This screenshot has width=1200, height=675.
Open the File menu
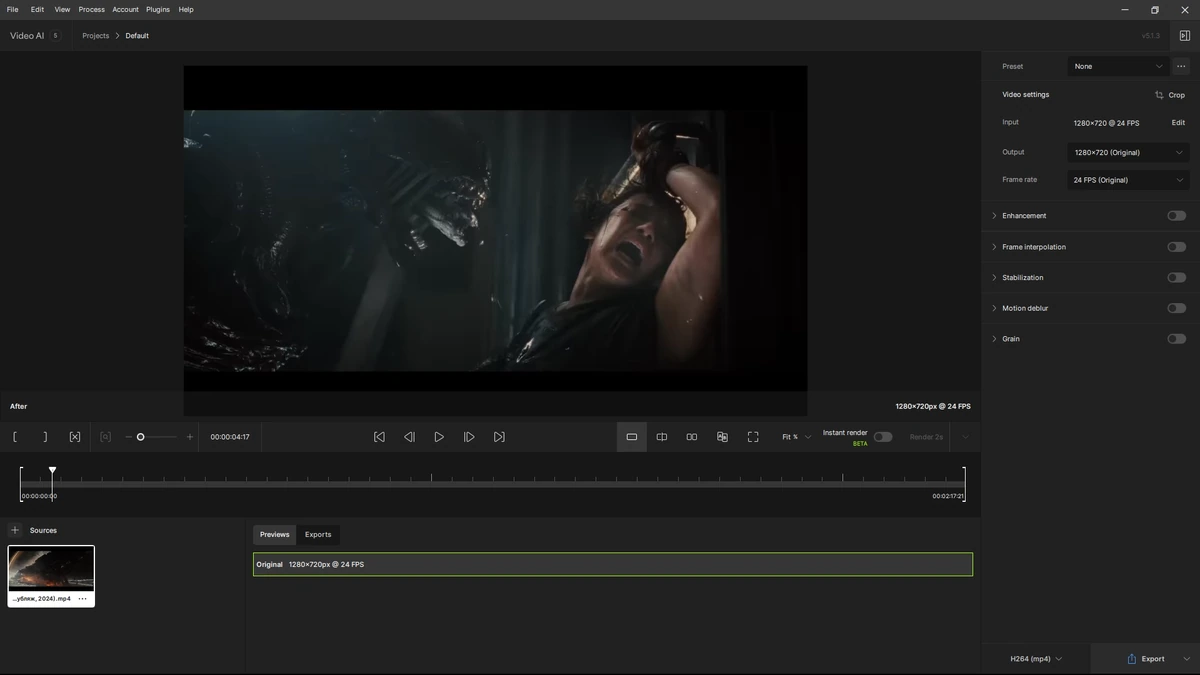point(13,9)
